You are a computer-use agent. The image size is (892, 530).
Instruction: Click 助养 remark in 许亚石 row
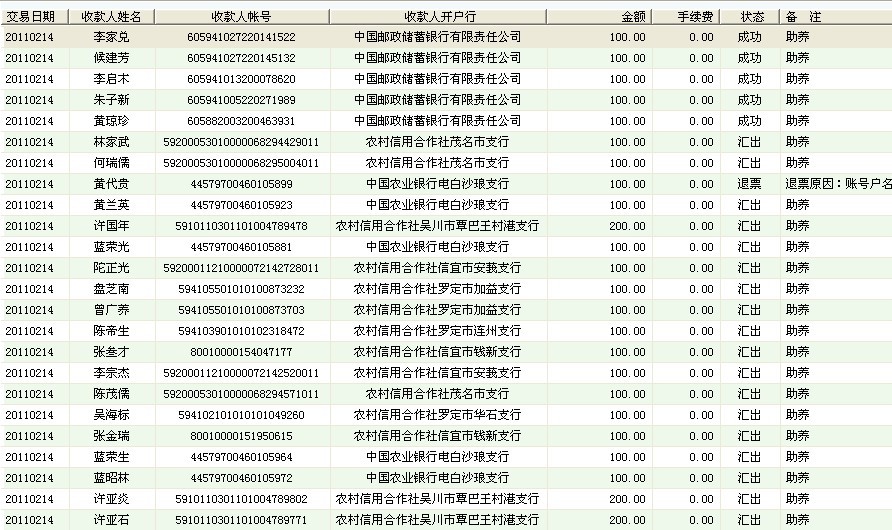coord(797,520)
